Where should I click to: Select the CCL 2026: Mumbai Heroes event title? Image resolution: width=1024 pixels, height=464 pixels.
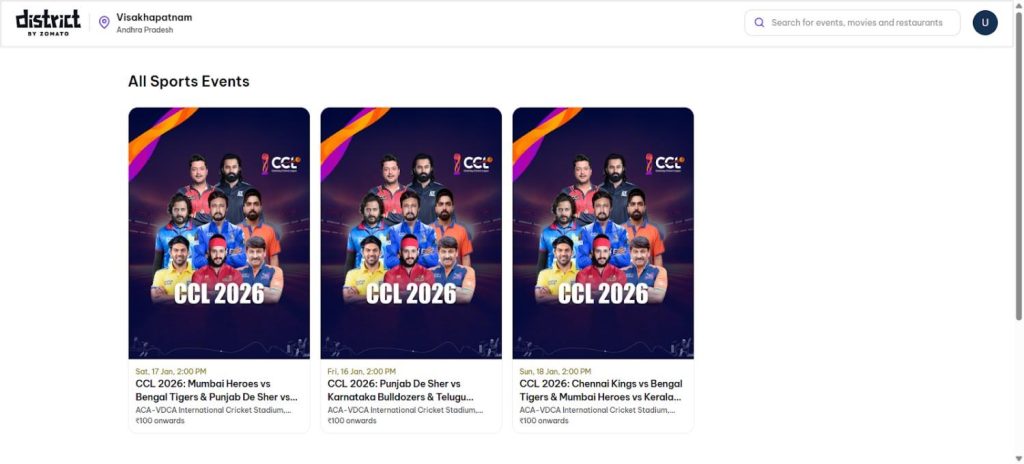tap(217, 390)
